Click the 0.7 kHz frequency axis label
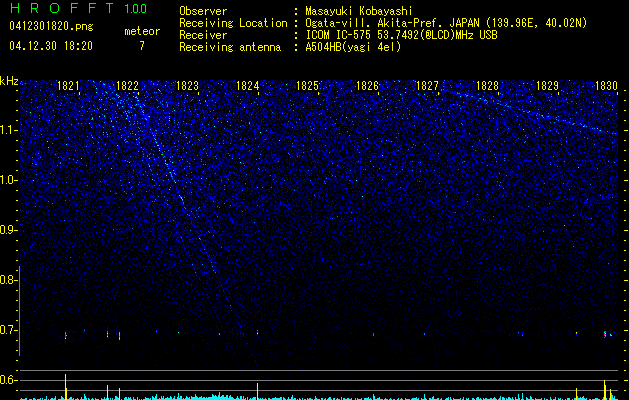Viewport: 629px width, 400px height. tap(8, 330)
